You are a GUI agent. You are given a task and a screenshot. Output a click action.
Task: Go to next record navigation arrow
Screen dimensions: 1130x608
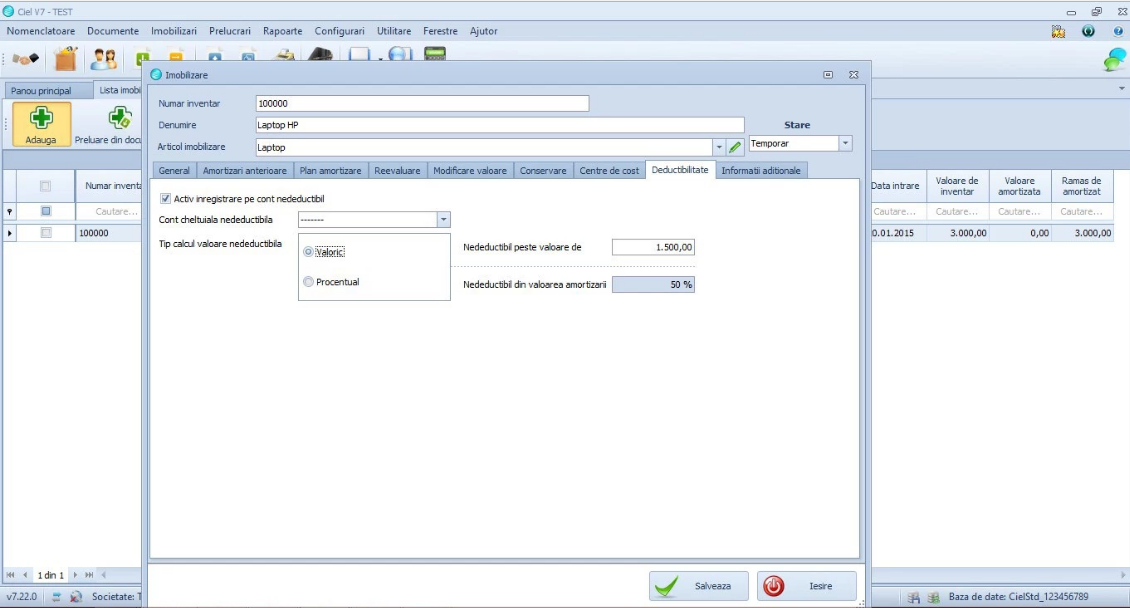[75, 575]
